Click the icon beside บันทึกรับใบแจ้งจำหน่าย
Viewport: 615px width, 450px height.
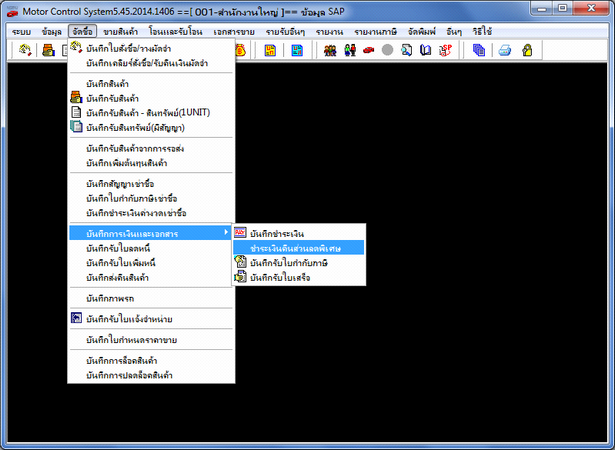pyautogui.click(x=76, y=319)
